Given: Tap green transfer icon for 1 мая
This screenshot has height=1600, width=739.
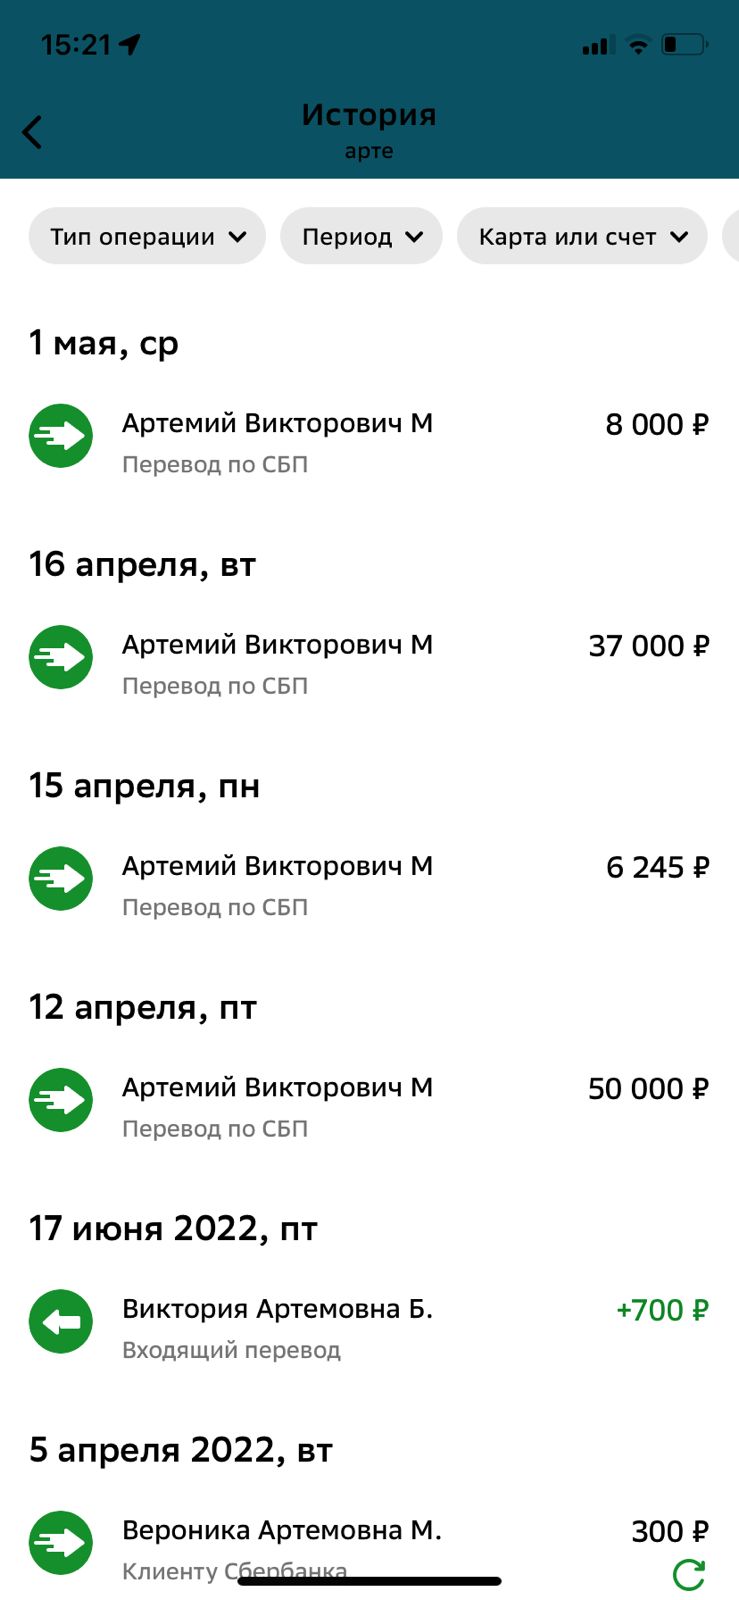Looking at the screenshot, I should pyautogui.click(x=61, y=436).
